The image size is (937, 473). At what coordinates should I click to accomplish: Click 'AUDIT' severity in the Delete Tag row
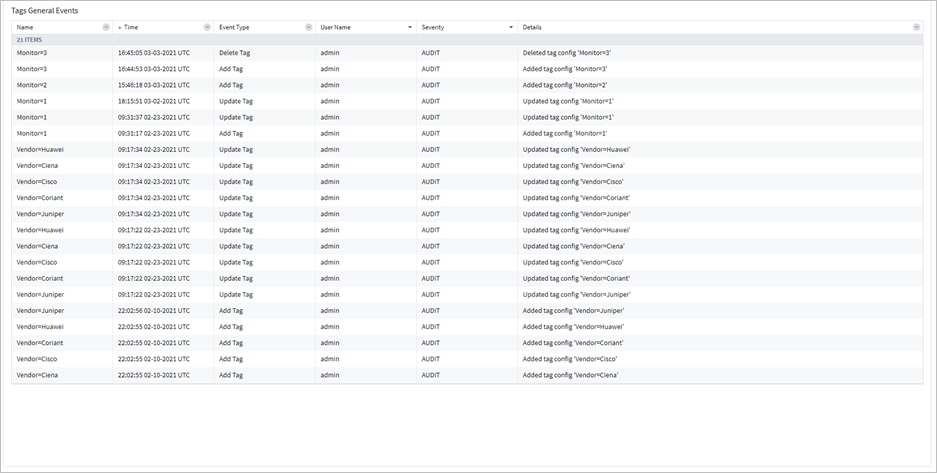(x=430, y=53)
